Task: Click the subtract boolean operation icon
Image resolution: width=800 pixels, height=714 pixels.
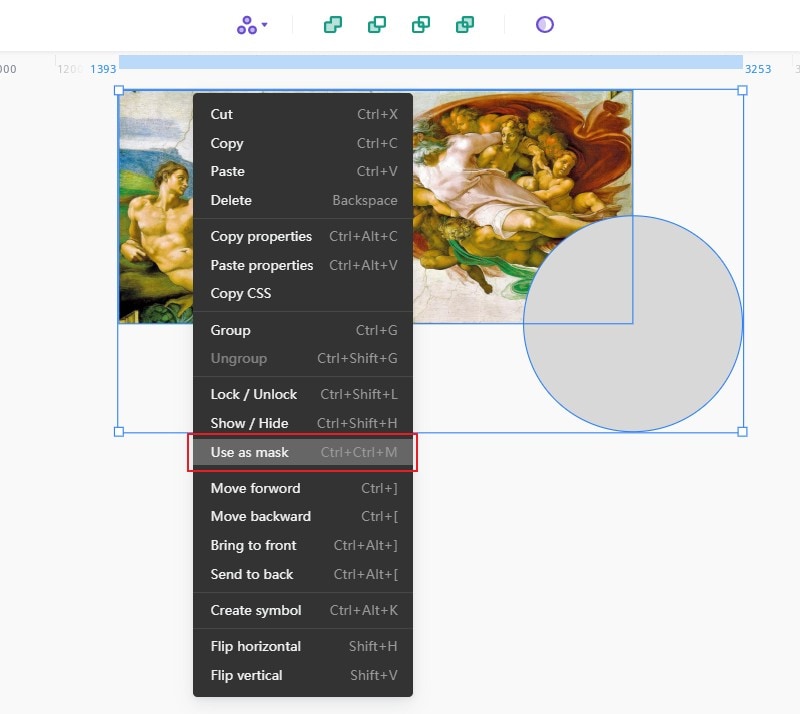Action: [x=377, y=24]
